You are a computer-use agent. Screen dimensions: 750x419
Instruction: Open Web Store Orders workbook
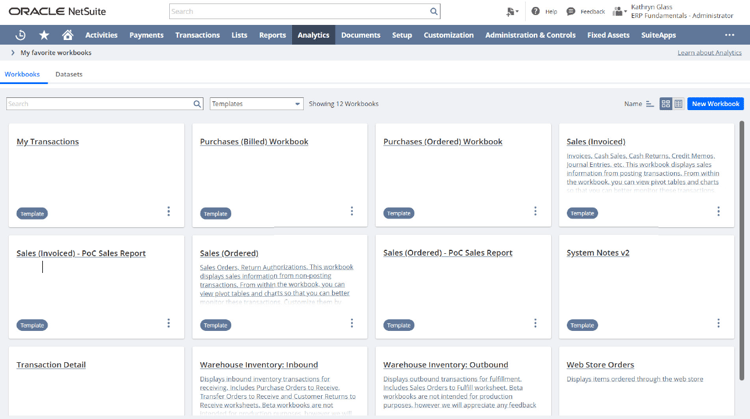(600, 364)
